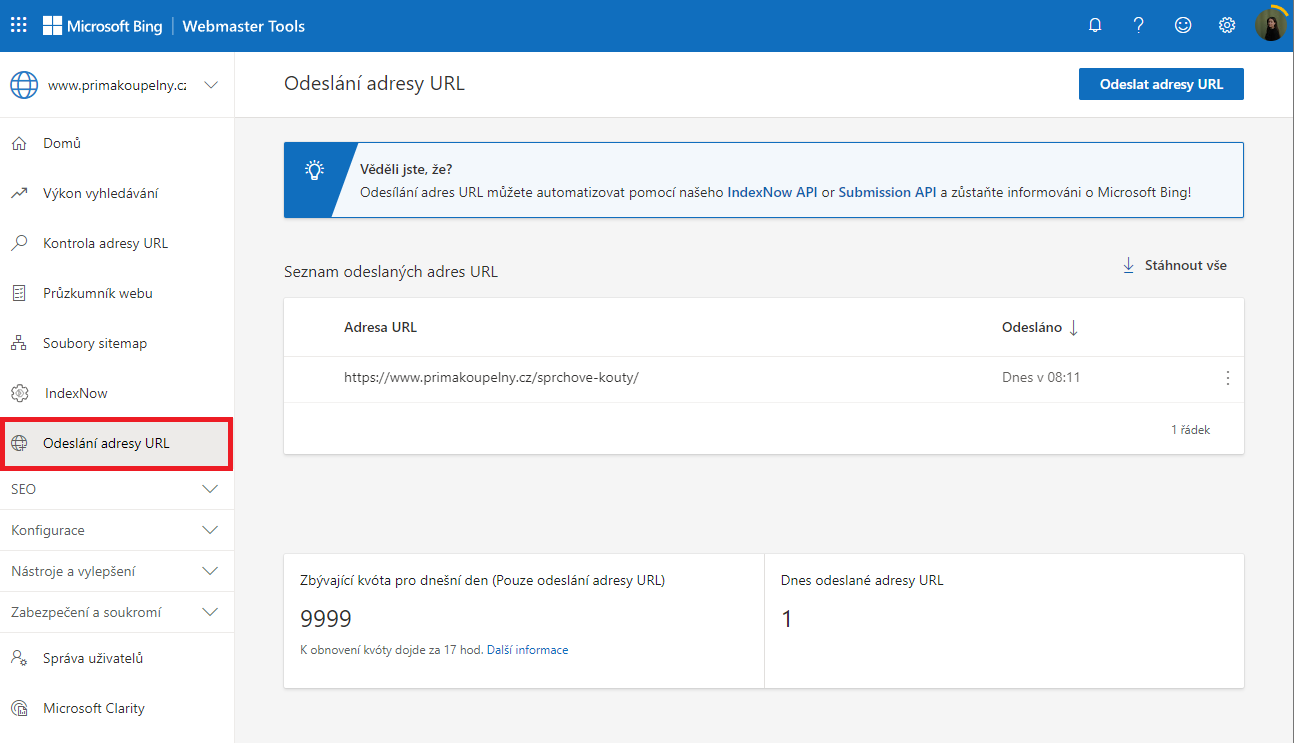This screenshot has height=743, width=1294.
Task: Sort by the Odesláno column header
Action: [x=1040, y=327]
